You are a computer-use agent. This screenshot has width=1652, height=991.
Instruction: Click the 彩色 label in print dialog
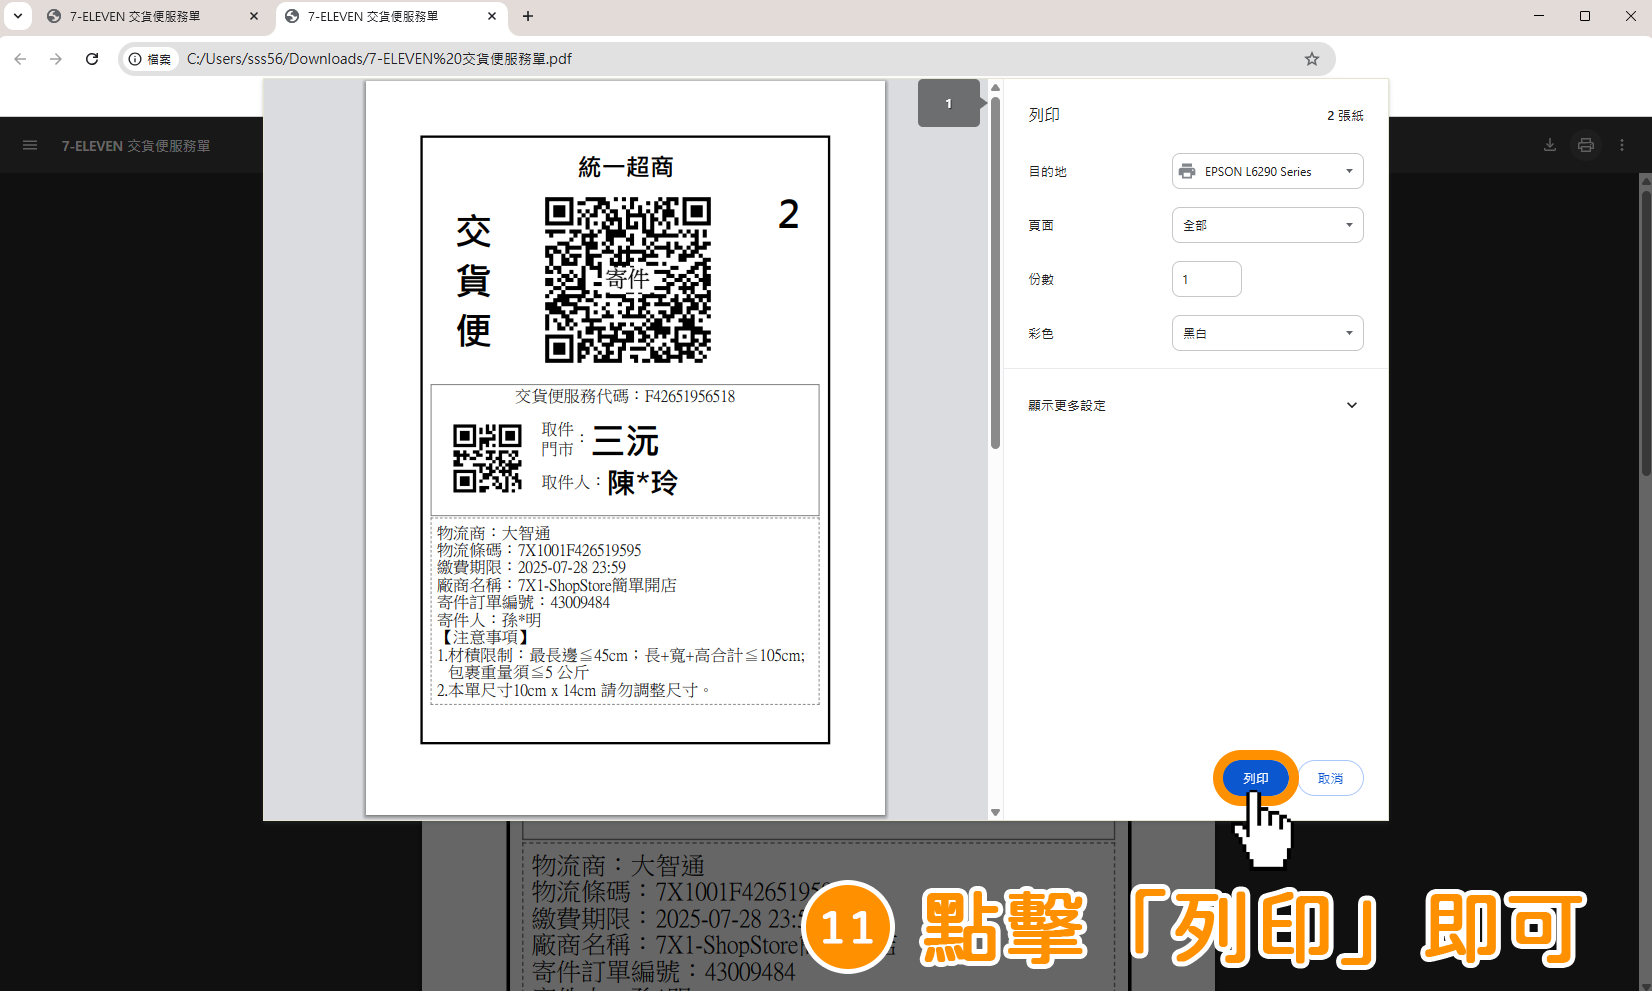click(x=1040, y=333)
